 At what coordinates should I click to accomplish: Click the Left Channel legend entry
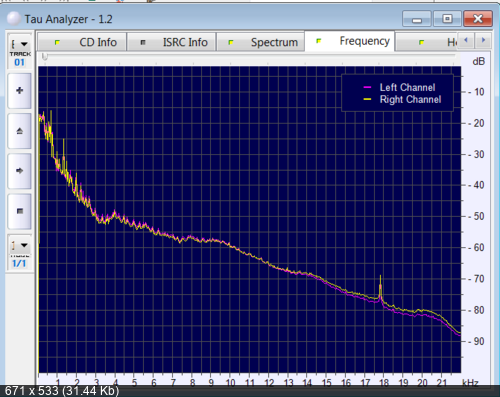tap(399, 87)
